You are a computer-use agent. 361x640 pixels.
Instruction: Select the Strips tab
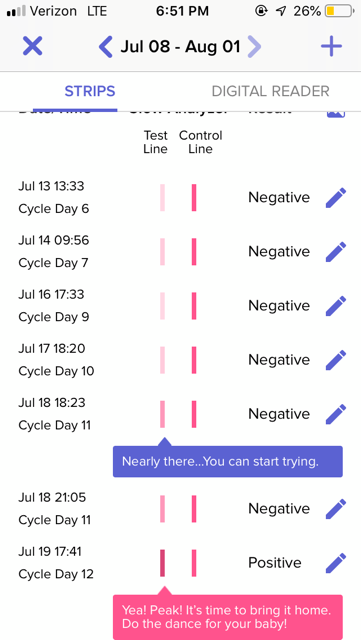(90, 91)
